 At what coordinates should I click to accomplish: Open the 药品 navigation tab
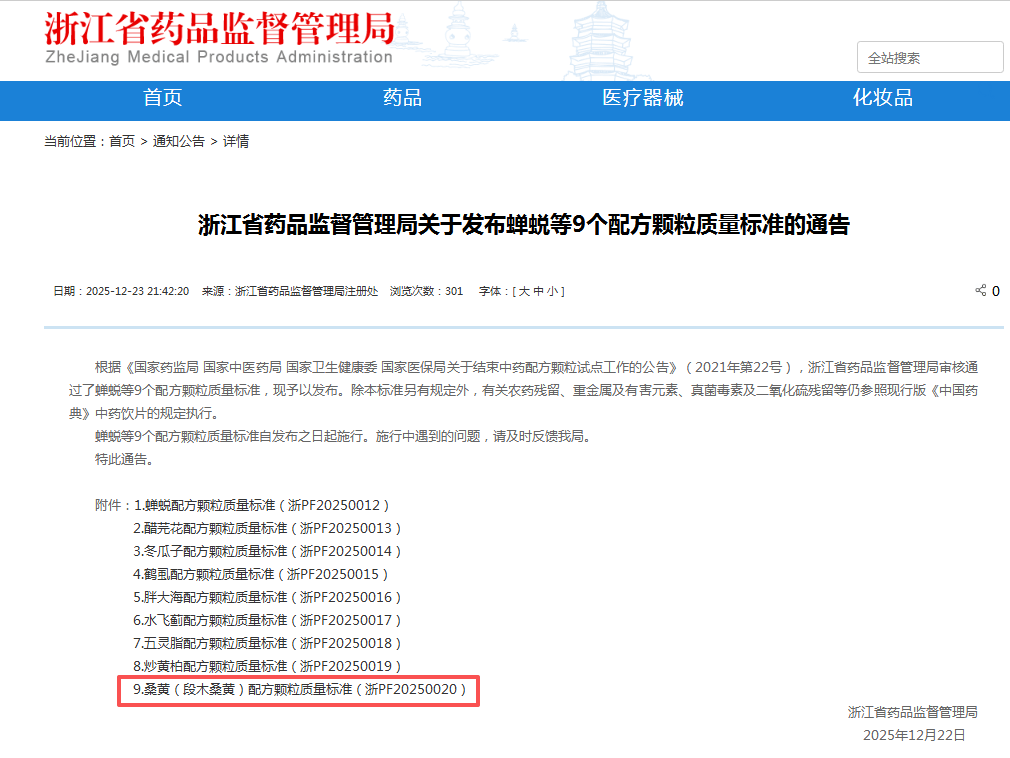[x=403, y=98]
